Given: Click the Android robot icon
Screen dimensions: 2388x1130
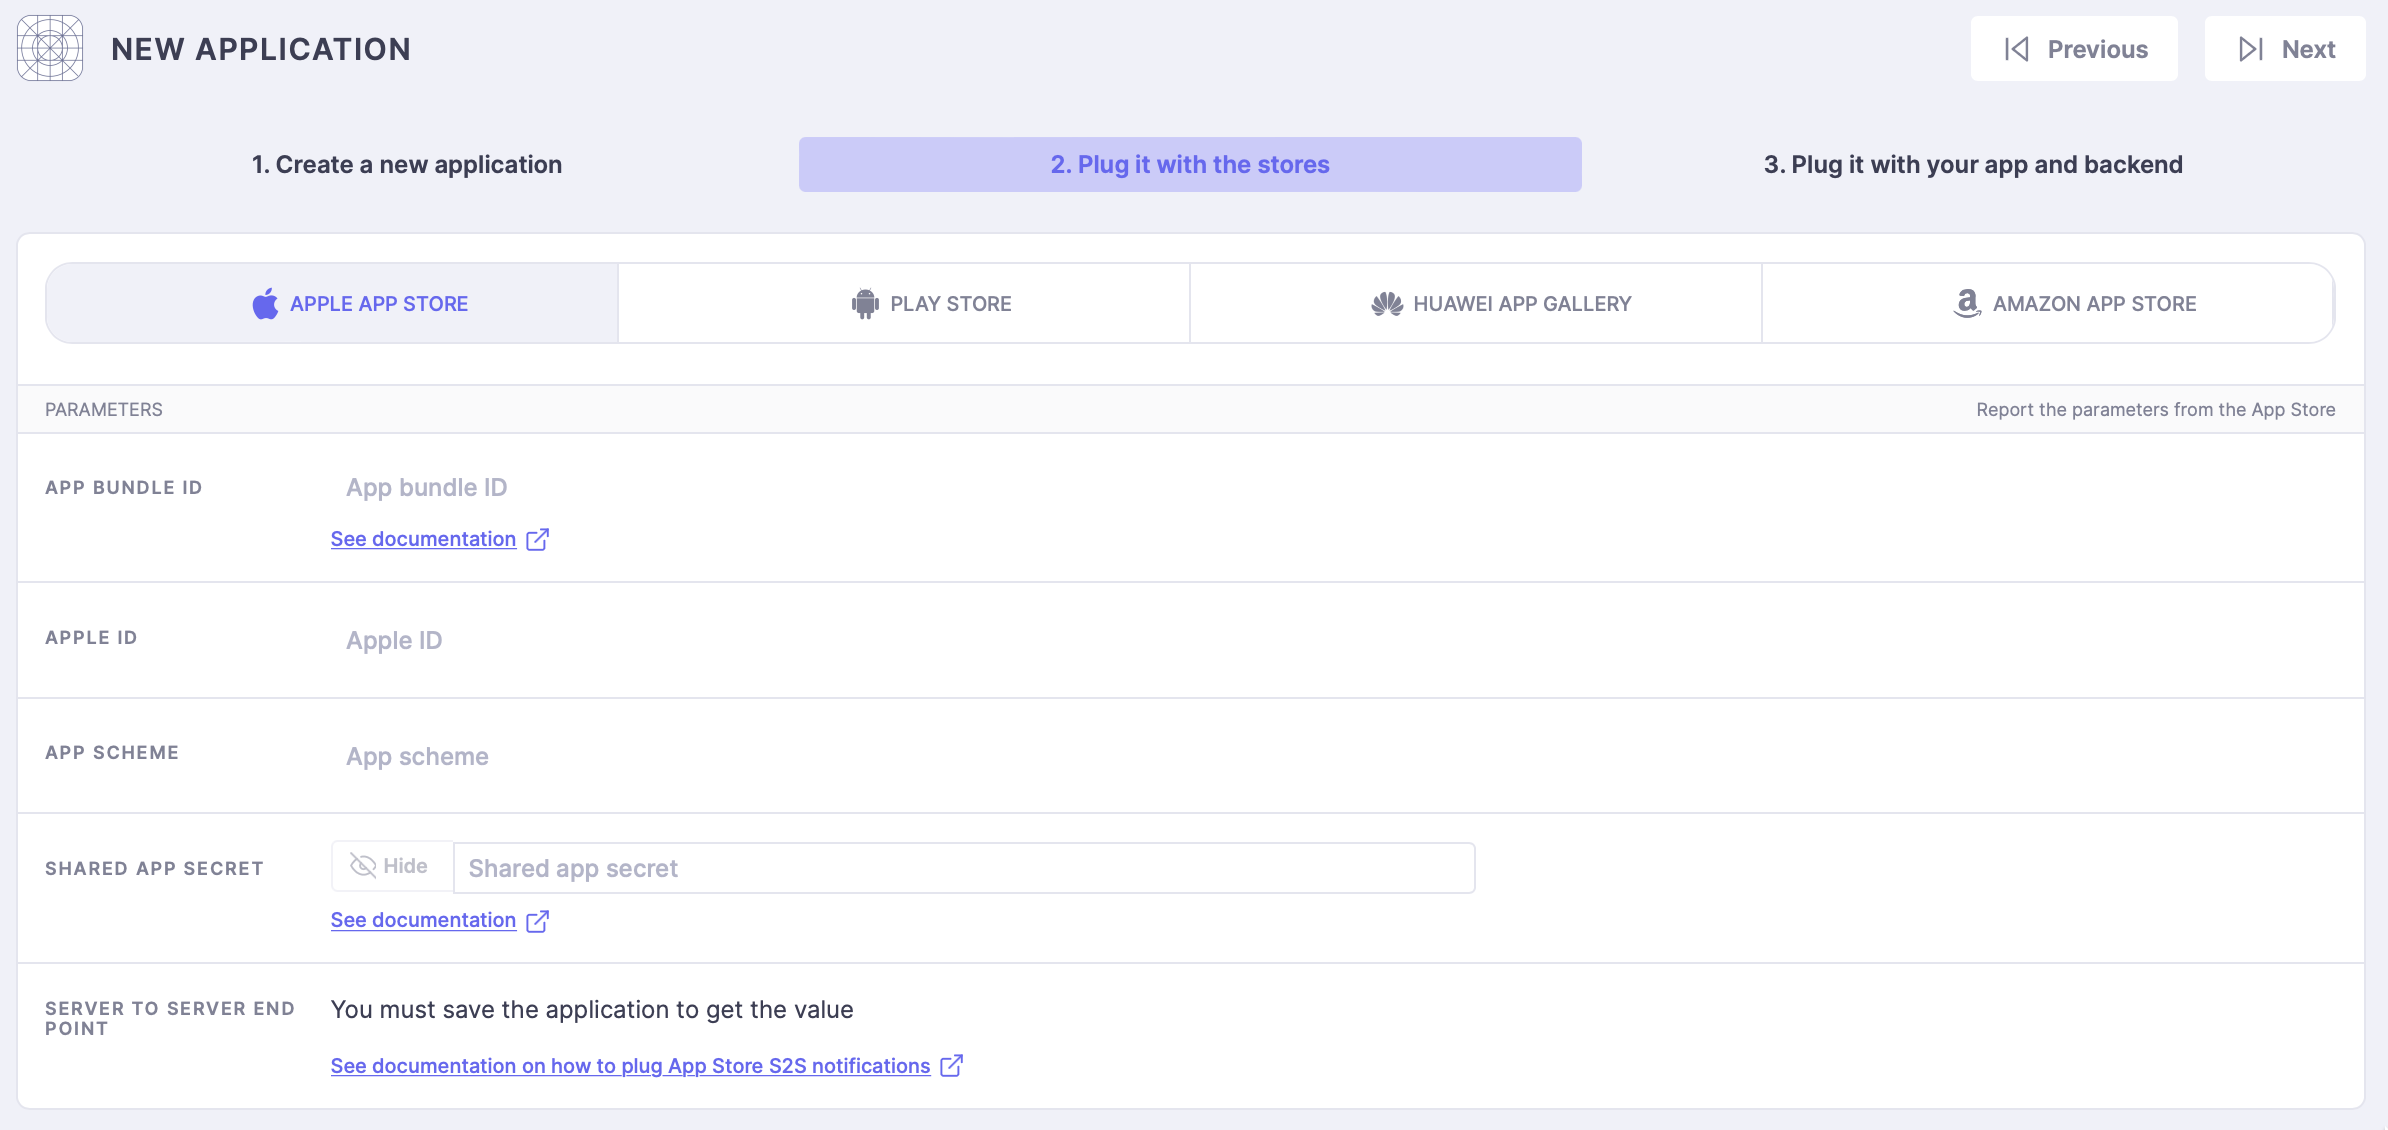Looking at the screenshot, I should (865, 303).
